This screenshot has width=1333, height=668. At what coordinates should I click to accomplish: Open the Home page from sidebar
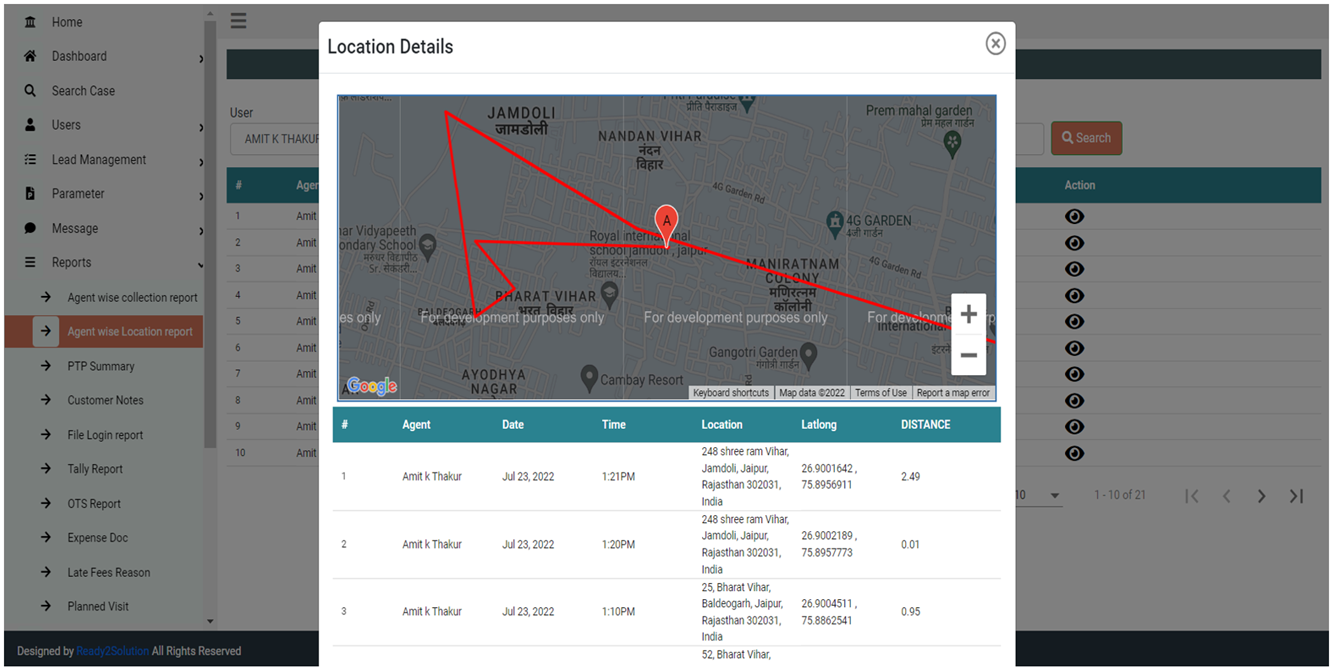[27, 21]
